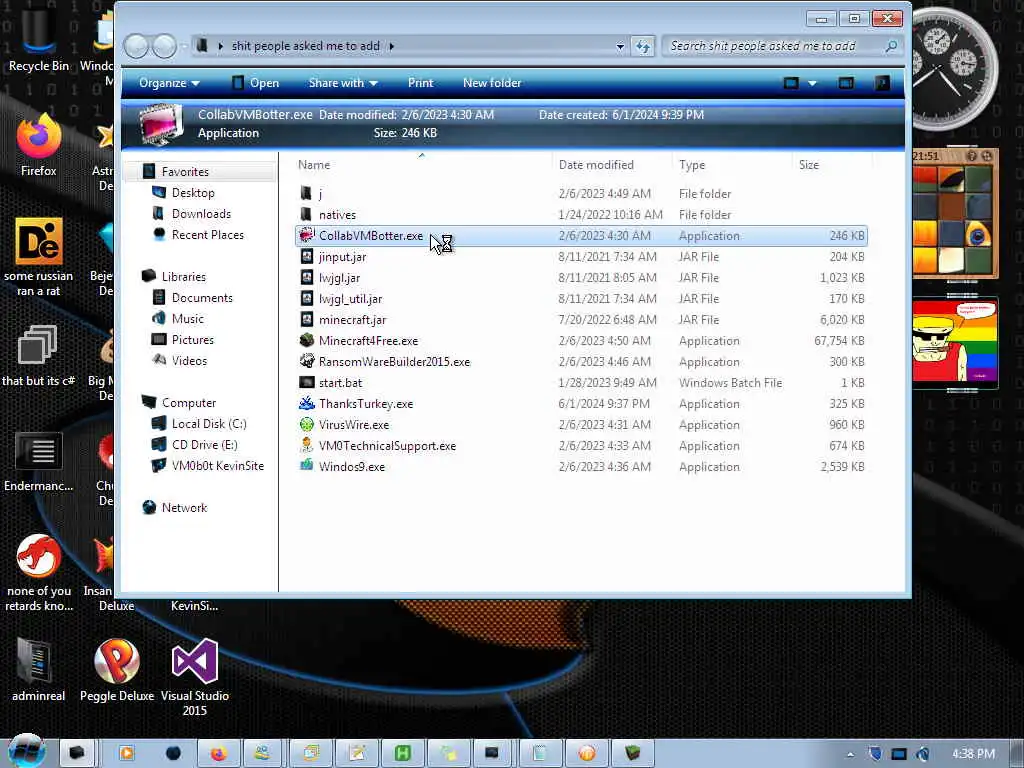Click the volume icon in system tray
This screenshot has height=768, width=1024.
coord(923,754)
